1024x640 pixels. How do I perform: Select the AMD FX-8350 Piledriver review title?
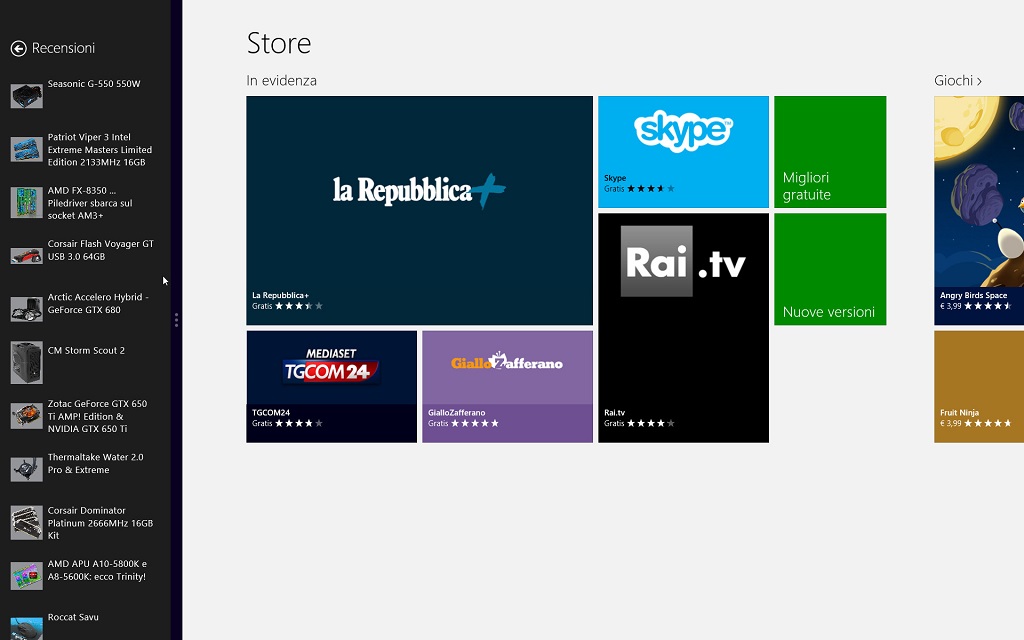click(90, 203)
